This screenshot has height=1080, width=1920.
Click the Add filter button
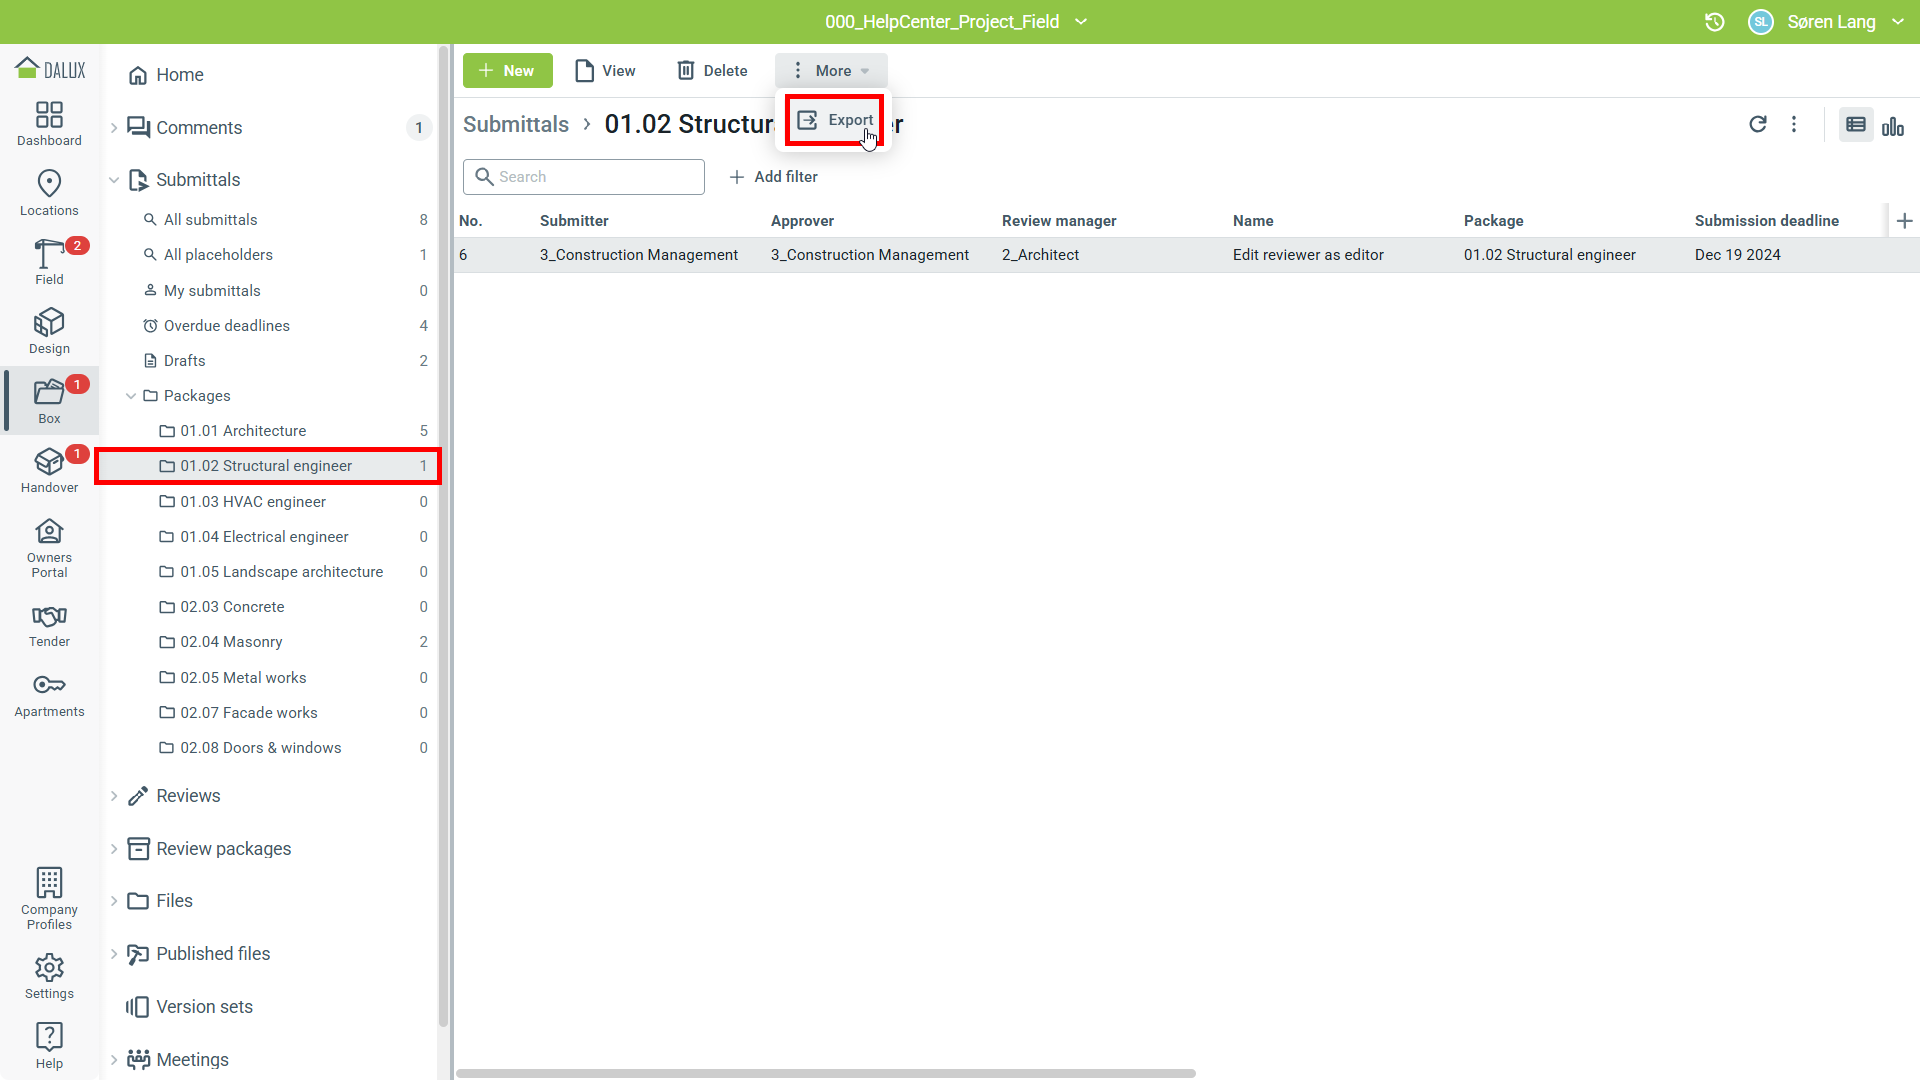pos(773,177)
